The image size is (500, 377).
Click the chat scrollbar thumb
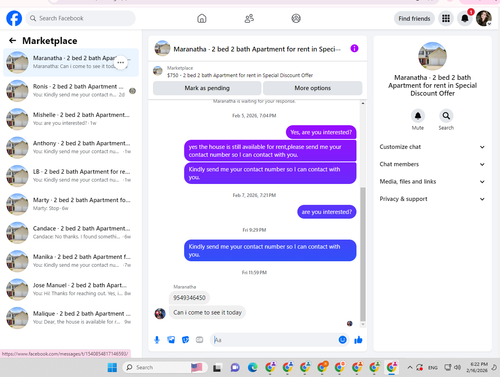click(363, 254)
